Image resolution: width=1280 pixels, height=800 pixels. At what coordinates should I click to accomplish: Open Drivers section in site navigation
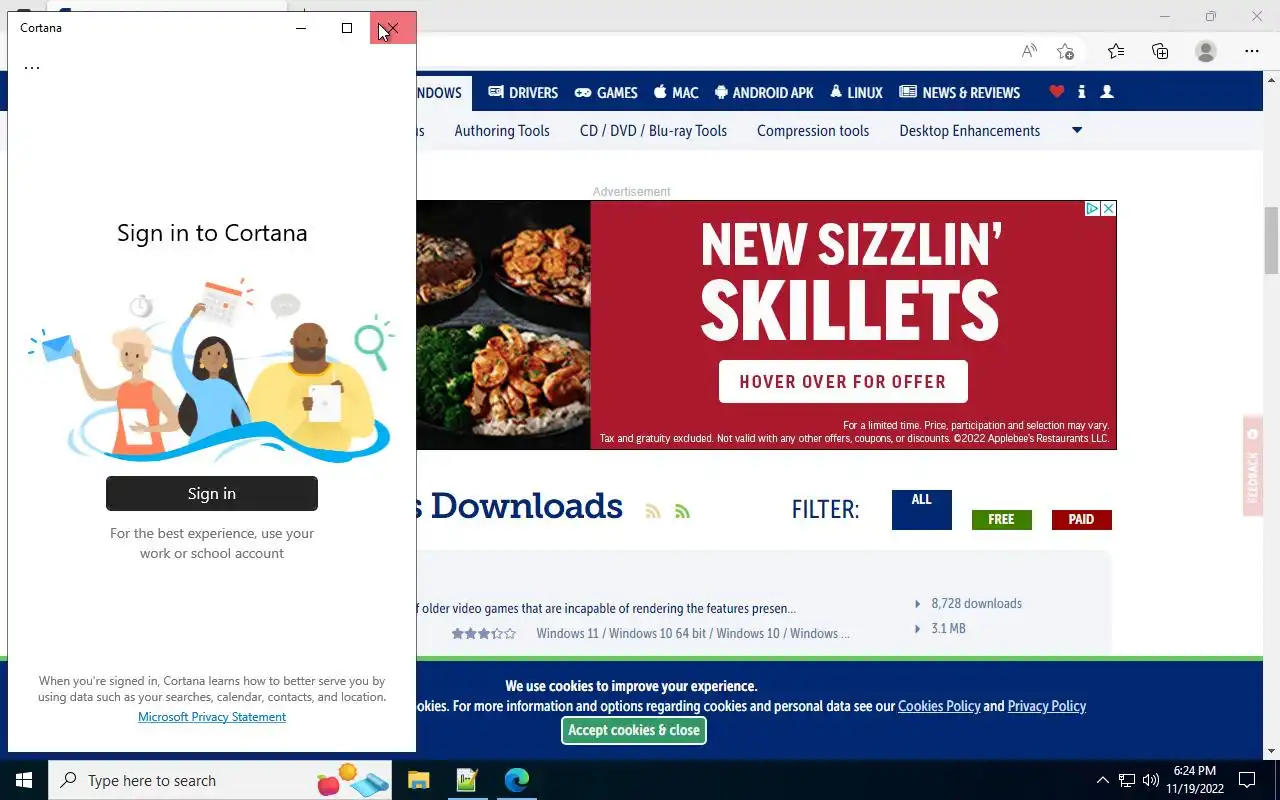523,92
